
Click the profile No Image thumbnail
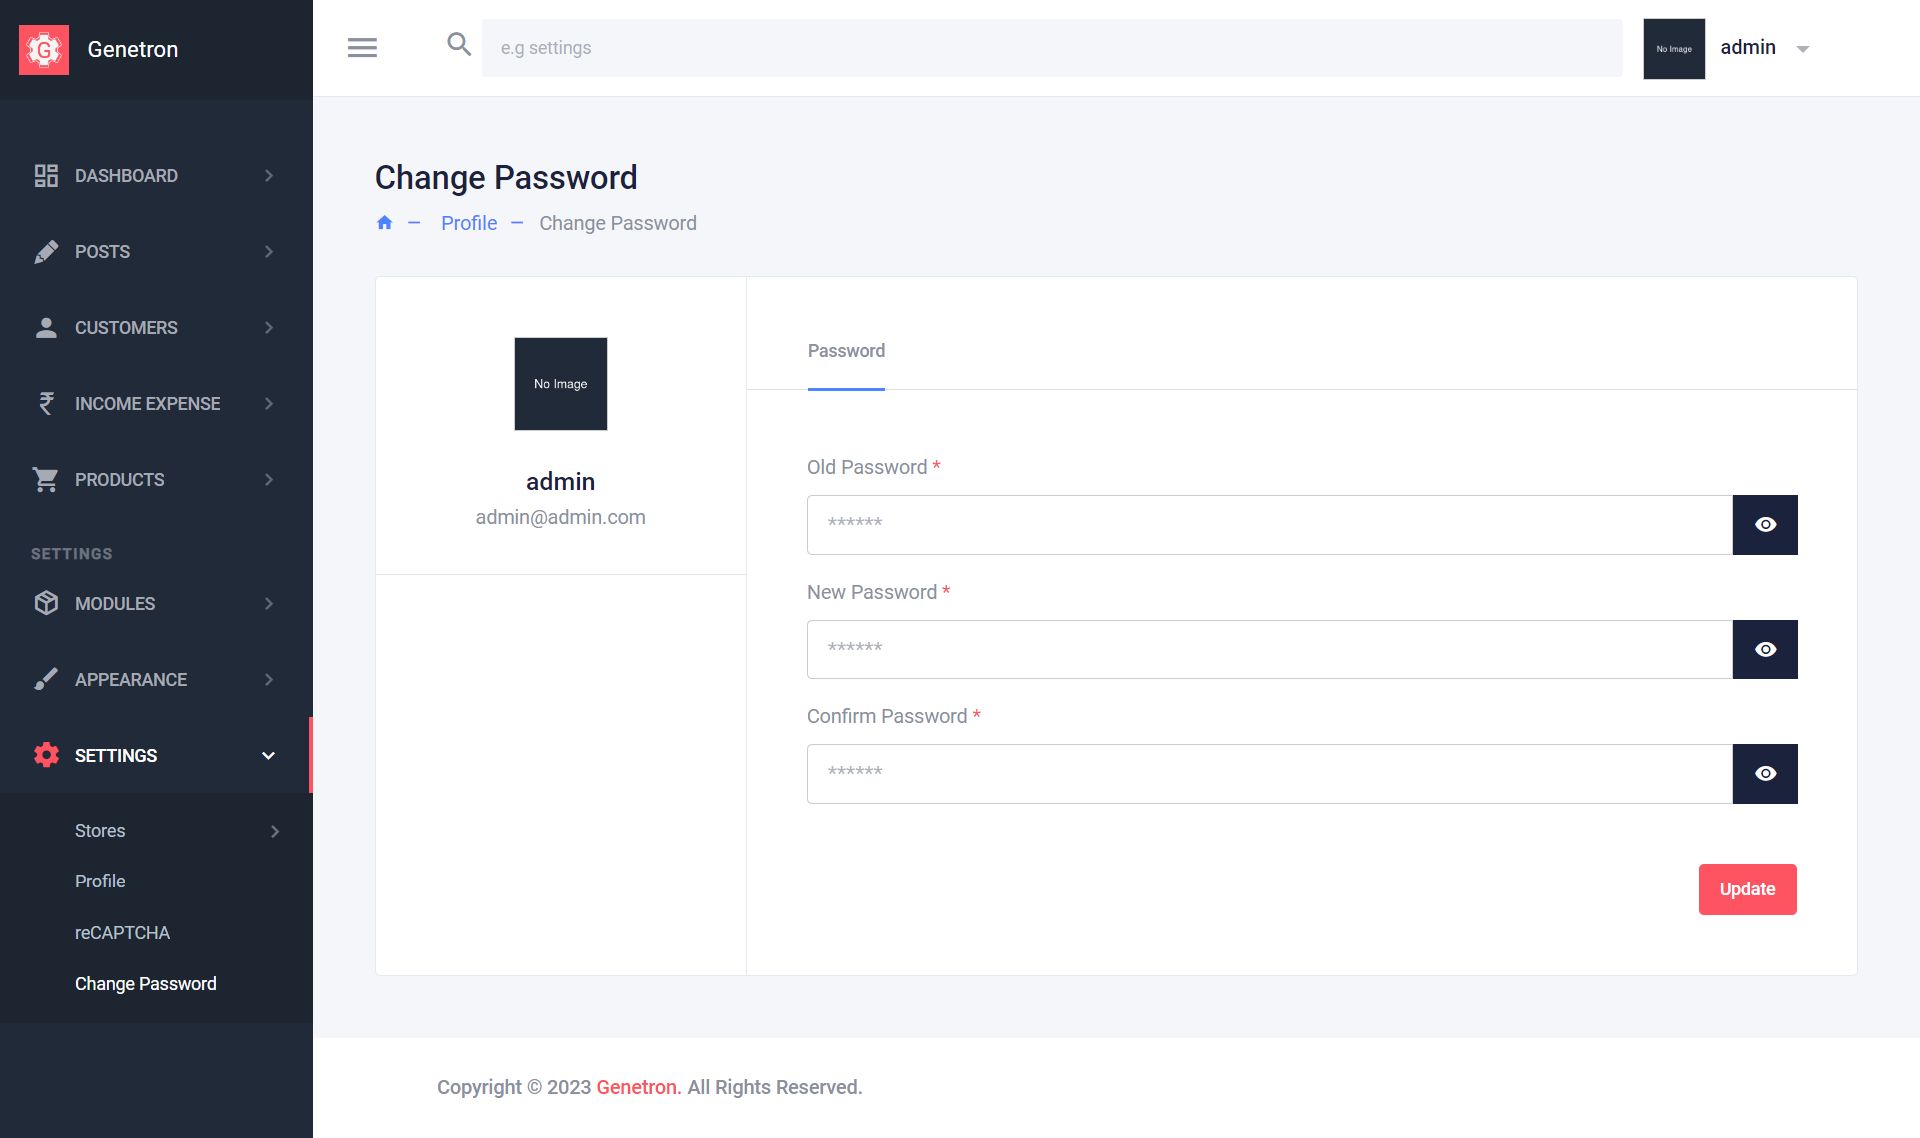[x=560, y=384]
